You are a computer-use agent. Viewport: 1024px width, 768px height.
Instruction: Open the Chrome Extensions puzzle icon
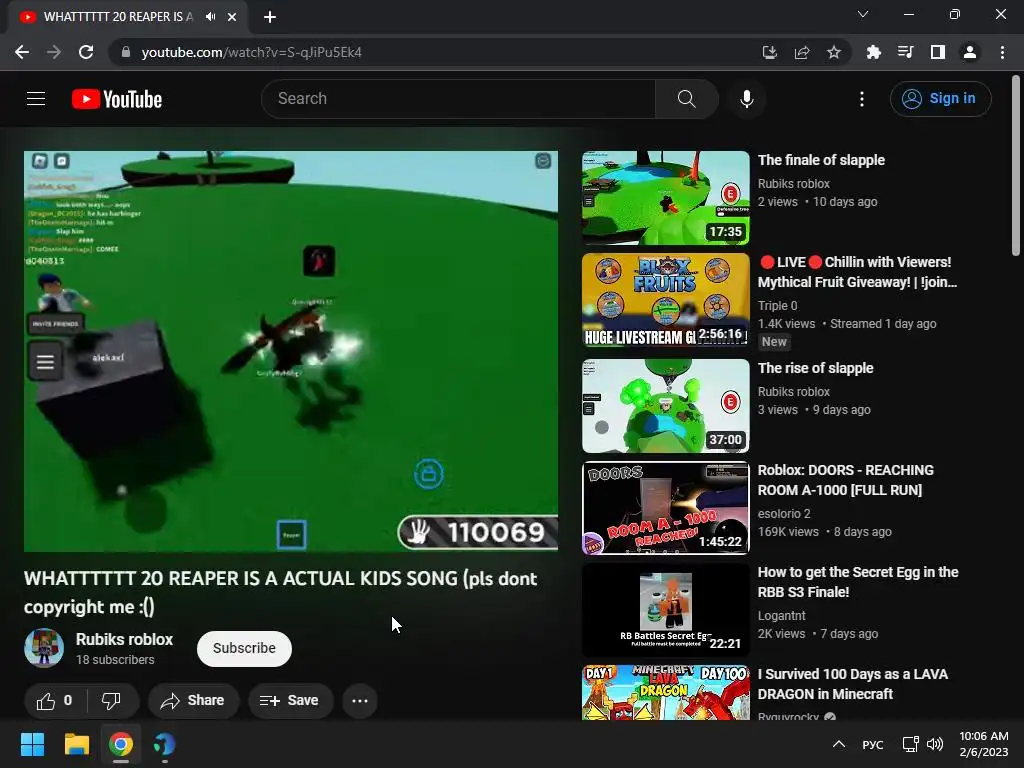(x=873, y=52)
